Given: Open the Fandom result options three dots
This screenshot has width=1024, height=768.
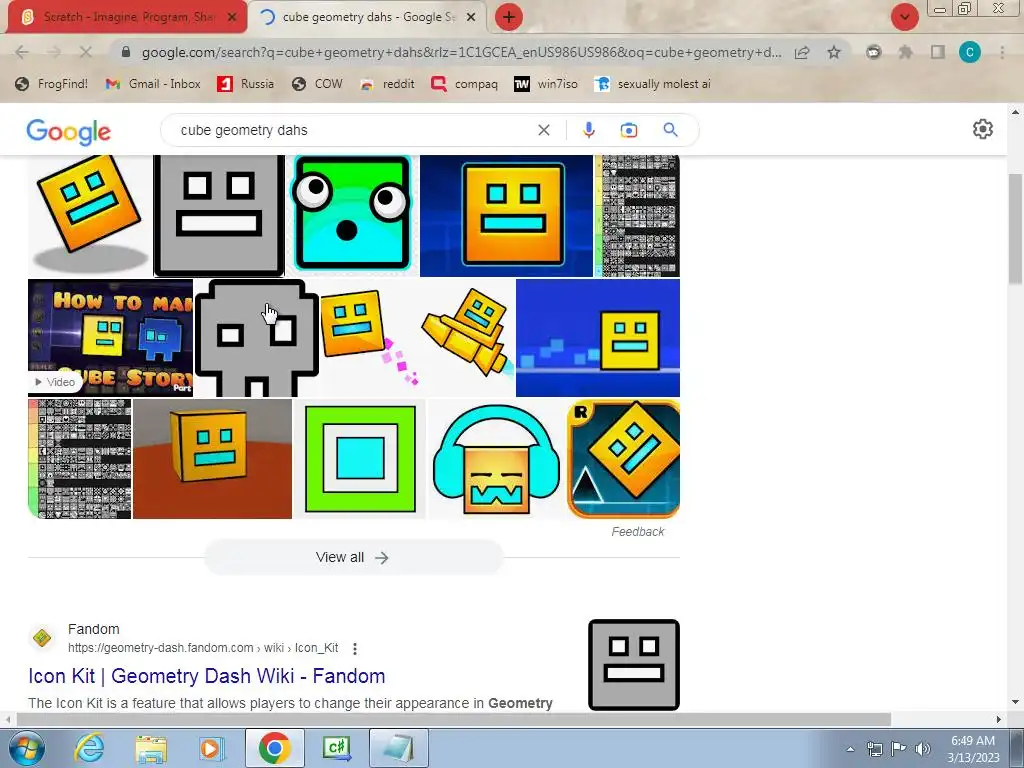Looking at the screenshot, I should pyautogui.click(x=355, y=648).
